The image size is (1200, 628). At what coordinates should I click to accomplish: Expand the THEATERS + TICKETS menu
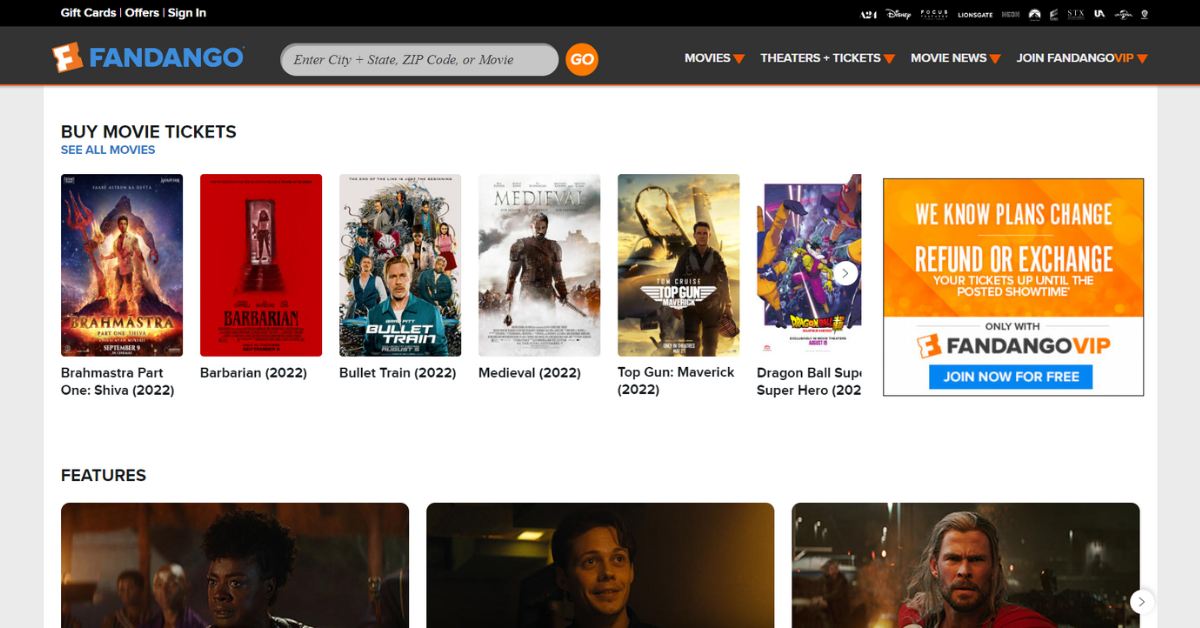825,58
